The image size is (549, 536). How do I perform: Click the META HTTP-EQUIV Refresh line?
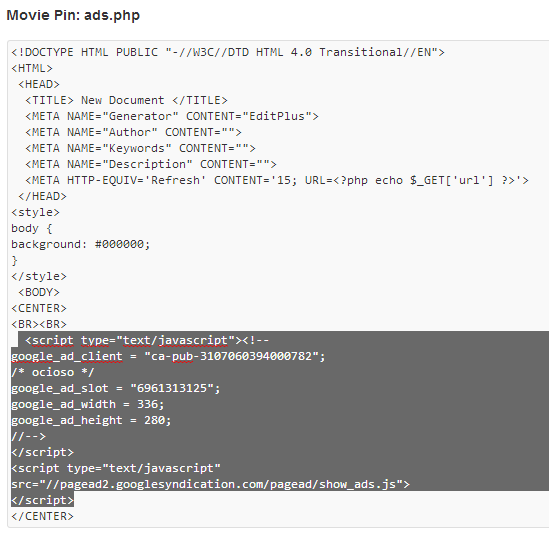[277, 180]
